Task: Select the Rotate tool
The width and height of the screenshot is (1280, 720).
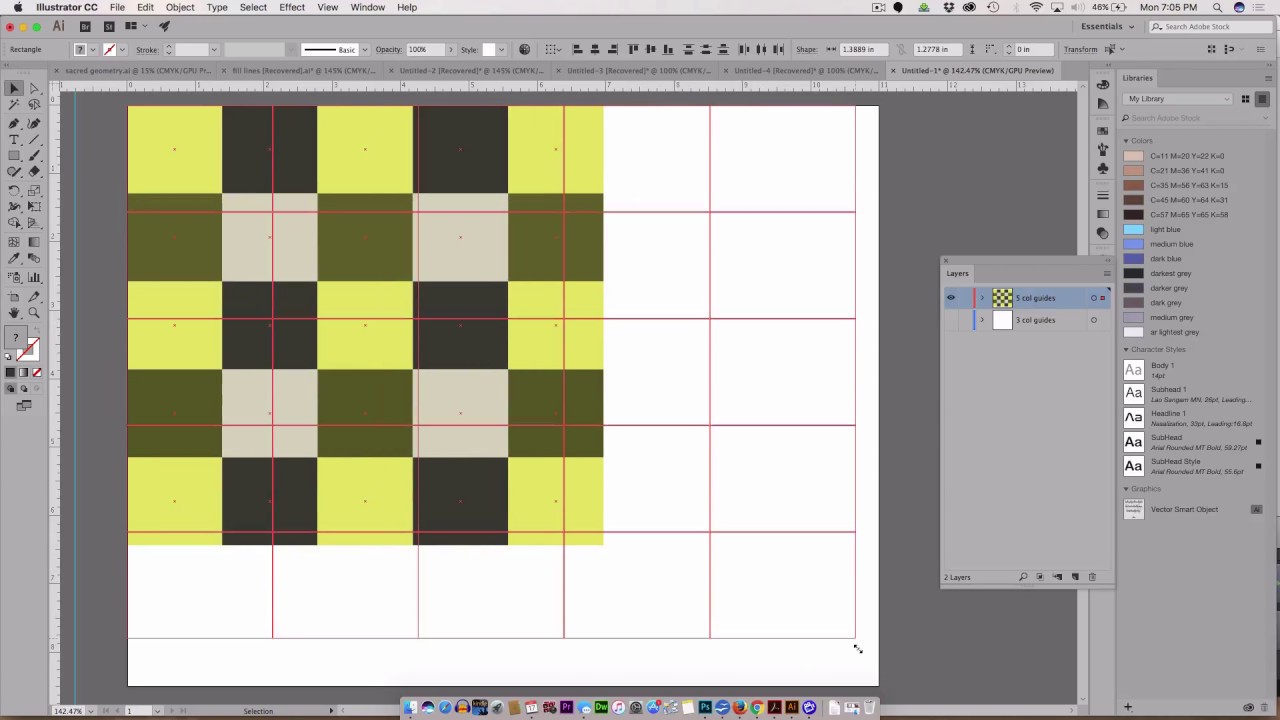Action: (x=14, y=190)
